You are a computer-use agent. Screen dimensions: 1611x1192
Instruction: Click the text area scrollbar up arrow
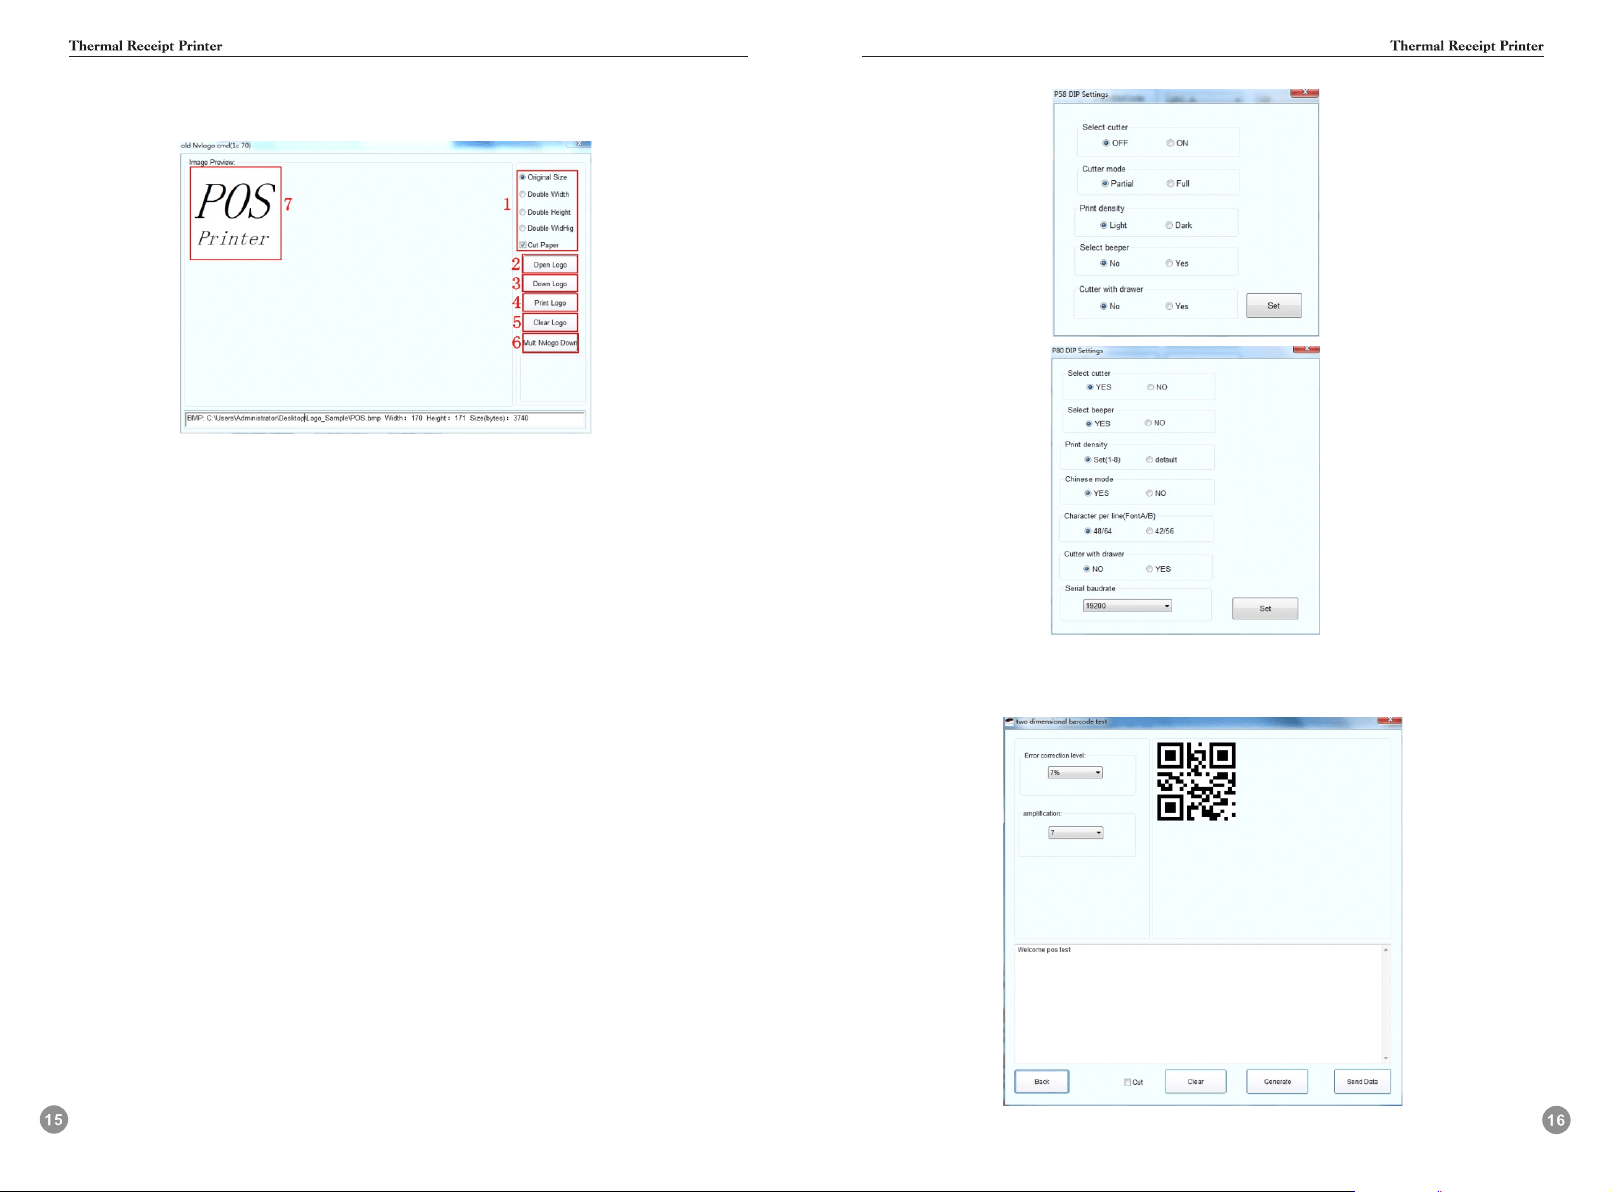point(1386,950)
